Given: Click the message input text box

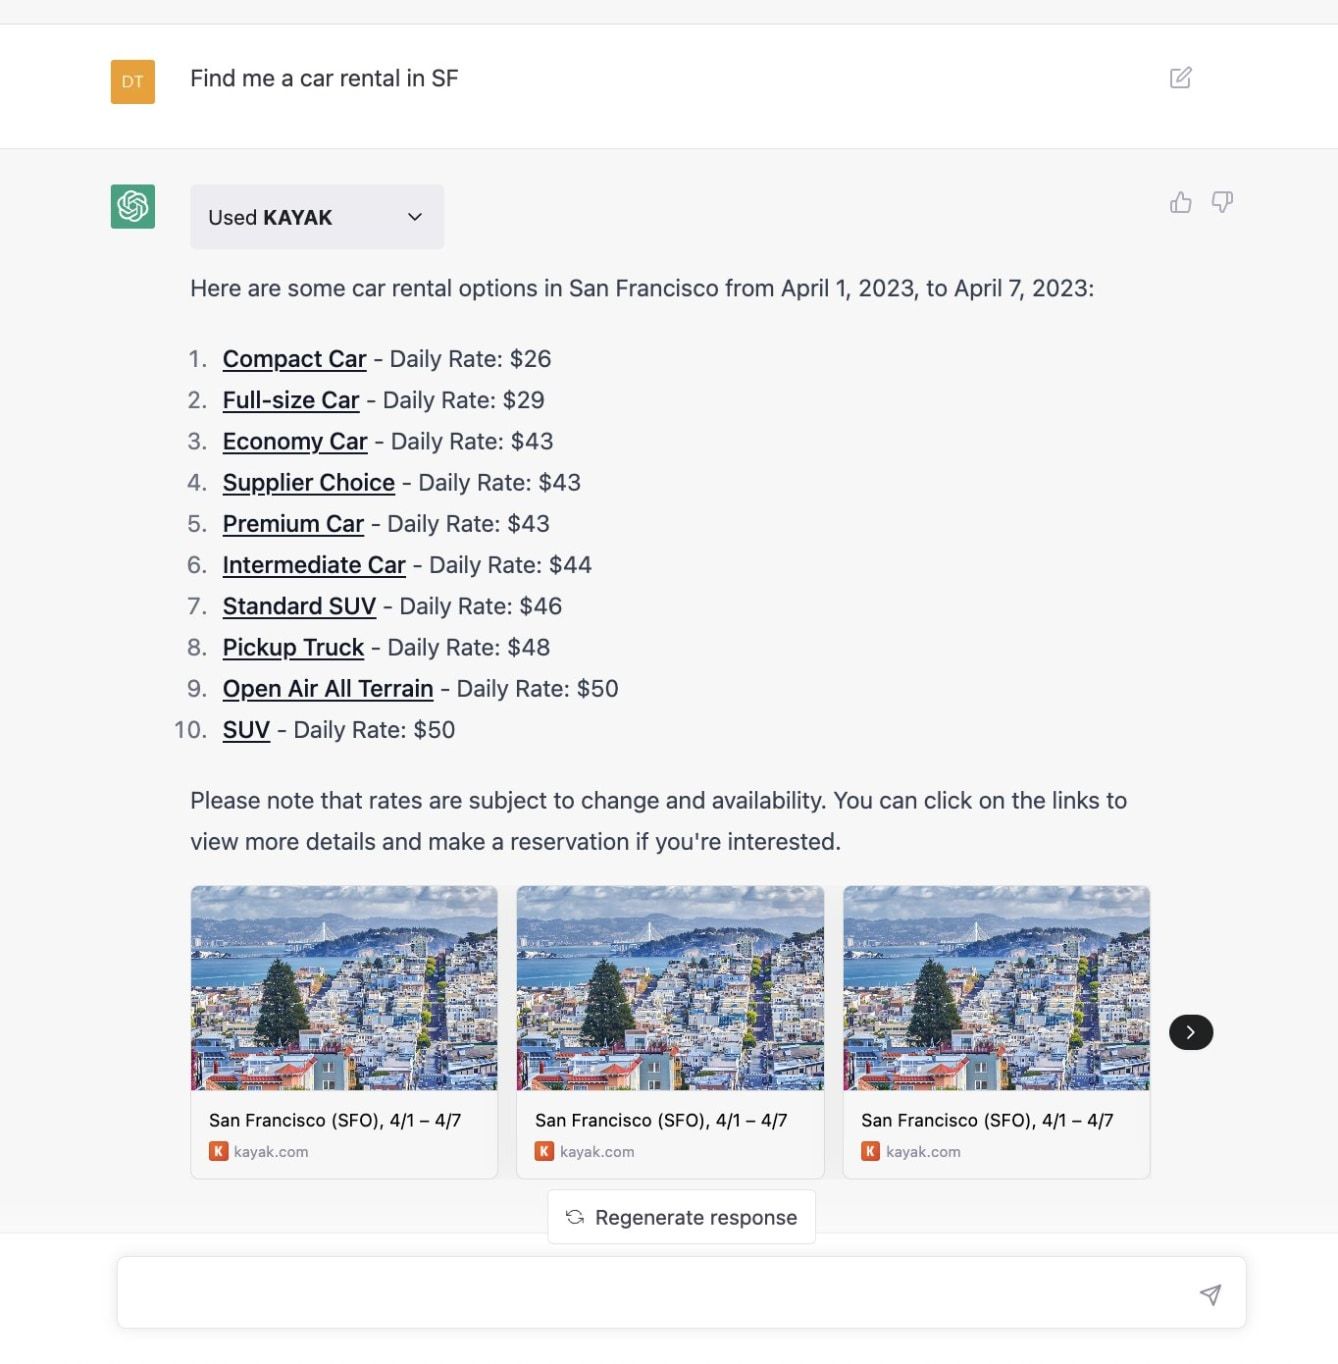Looking at the screenshot, I should point(650,1293).
